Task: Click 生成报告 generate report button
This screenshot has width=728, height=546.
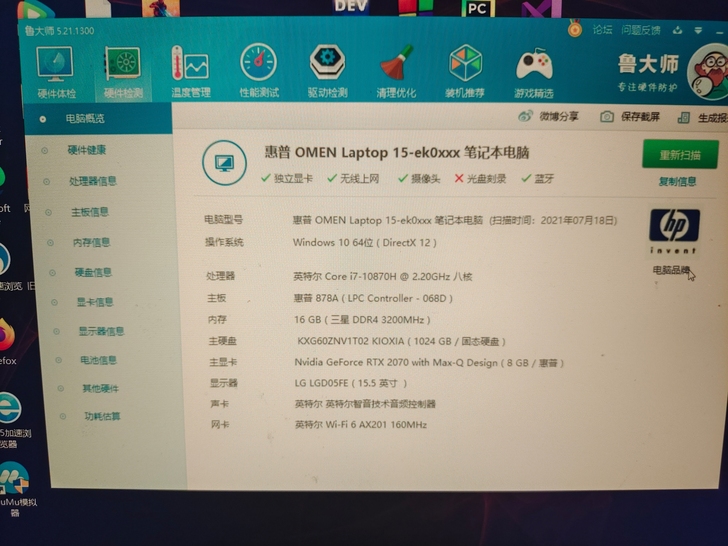Action: (x=702, y=117)
